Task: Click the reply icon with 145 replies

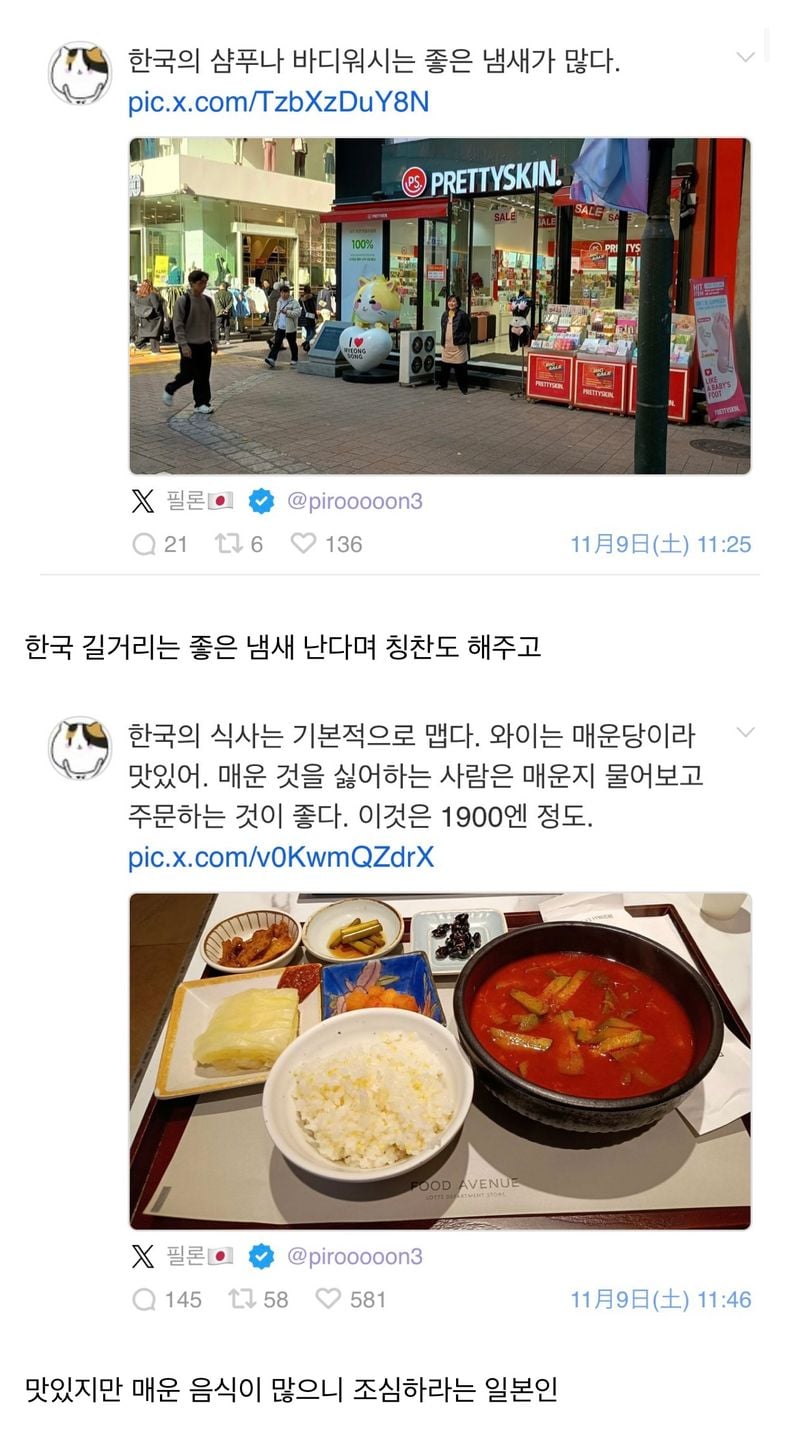Action: (x=144, y=1299)
